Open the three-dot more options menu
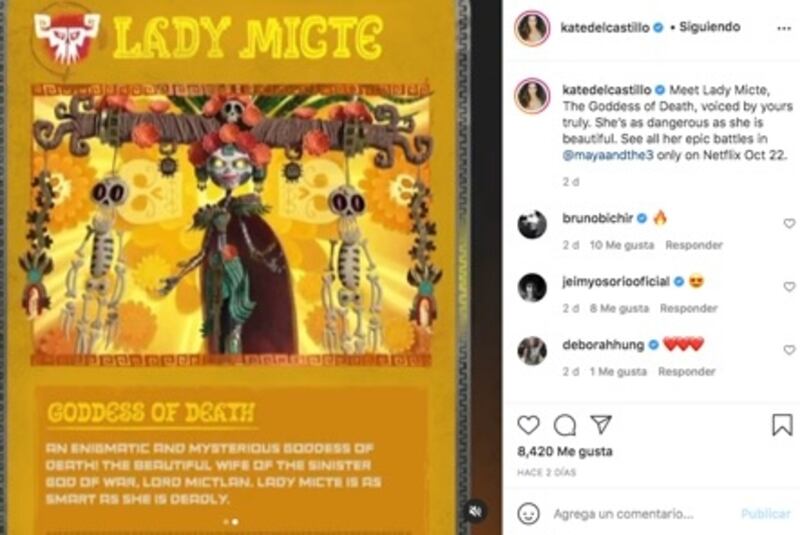This screenshot has width=800, height=535. coord(784,28)
